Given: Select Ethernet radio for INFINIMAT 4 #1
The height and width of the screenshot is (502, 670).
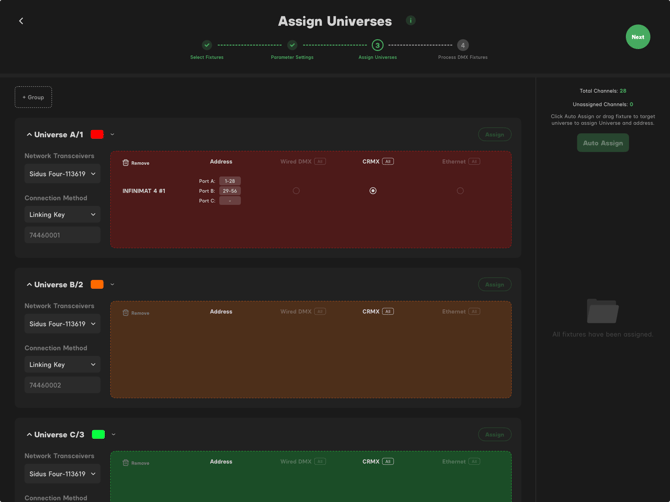Looking at the screenshot, I should [460, 191].
